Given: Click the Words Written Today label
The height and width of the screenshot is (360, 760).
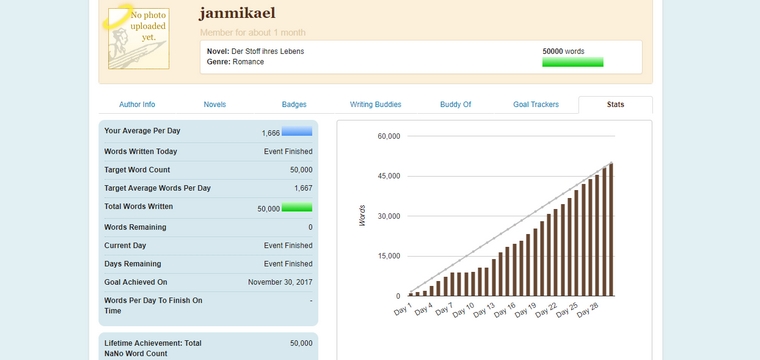Looking at the screenshot, I should (x=141, y=152).
